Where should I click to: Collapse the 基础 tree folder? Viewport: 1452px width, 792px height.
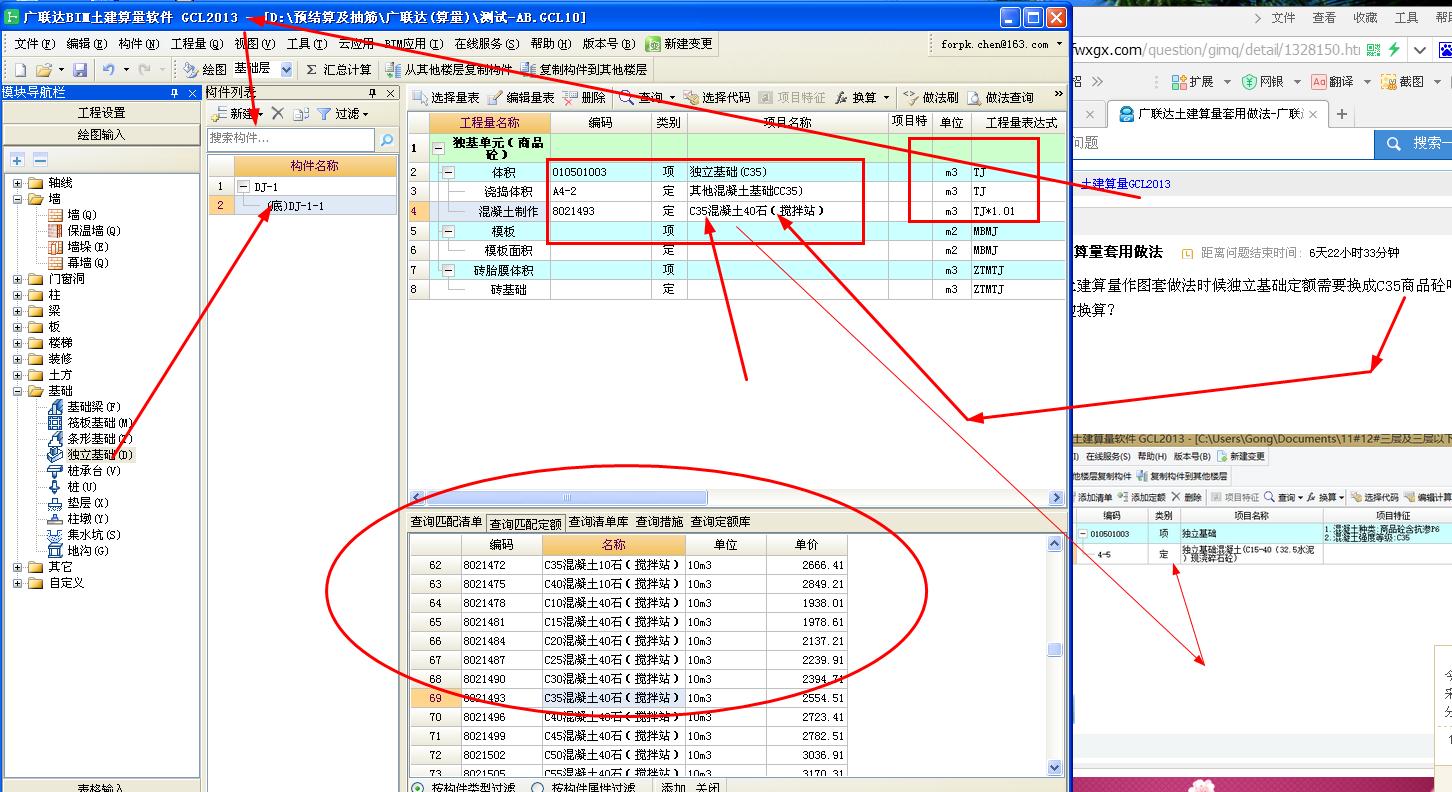coord(17,391)
